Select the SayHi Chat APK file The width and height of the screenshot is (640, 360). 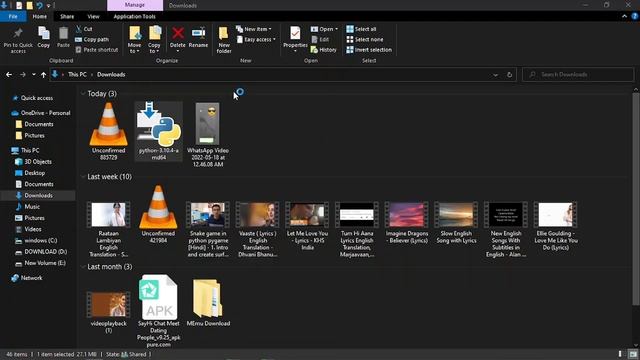click(158, 311)
